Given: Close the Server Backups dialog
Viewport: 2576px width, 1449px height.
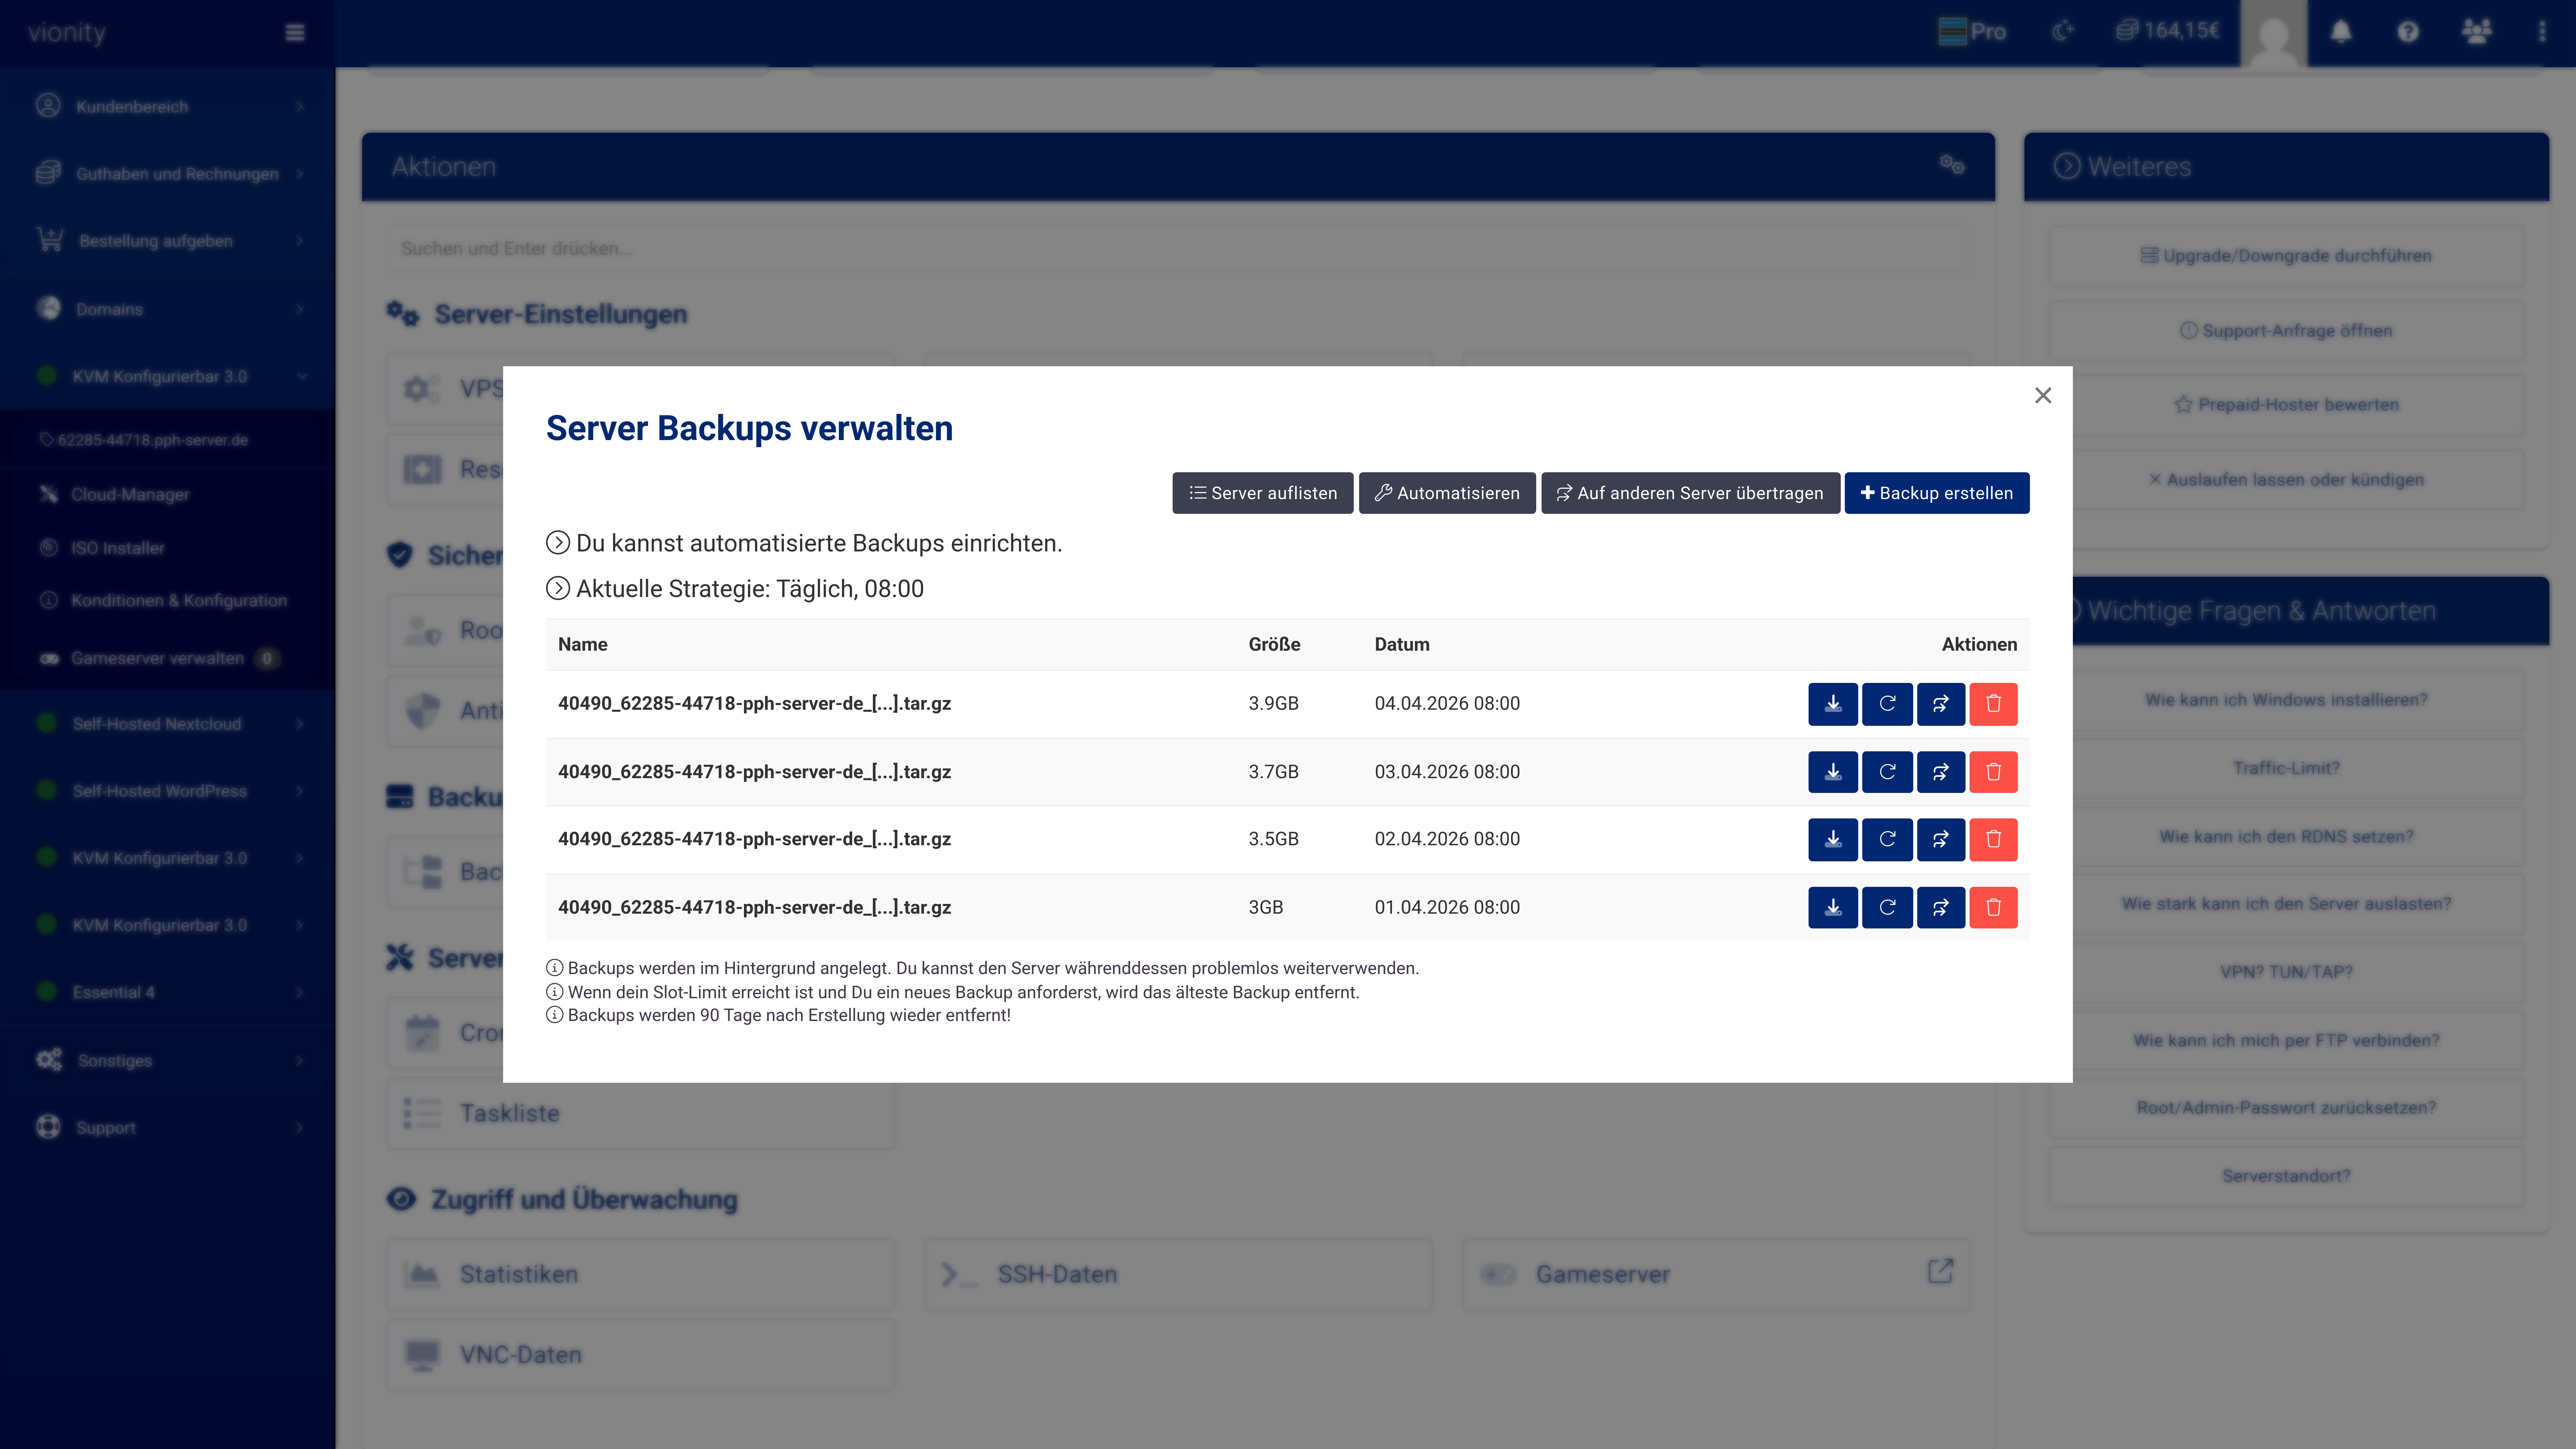Looking at the screenshot, I should (x=2043, y=396).
